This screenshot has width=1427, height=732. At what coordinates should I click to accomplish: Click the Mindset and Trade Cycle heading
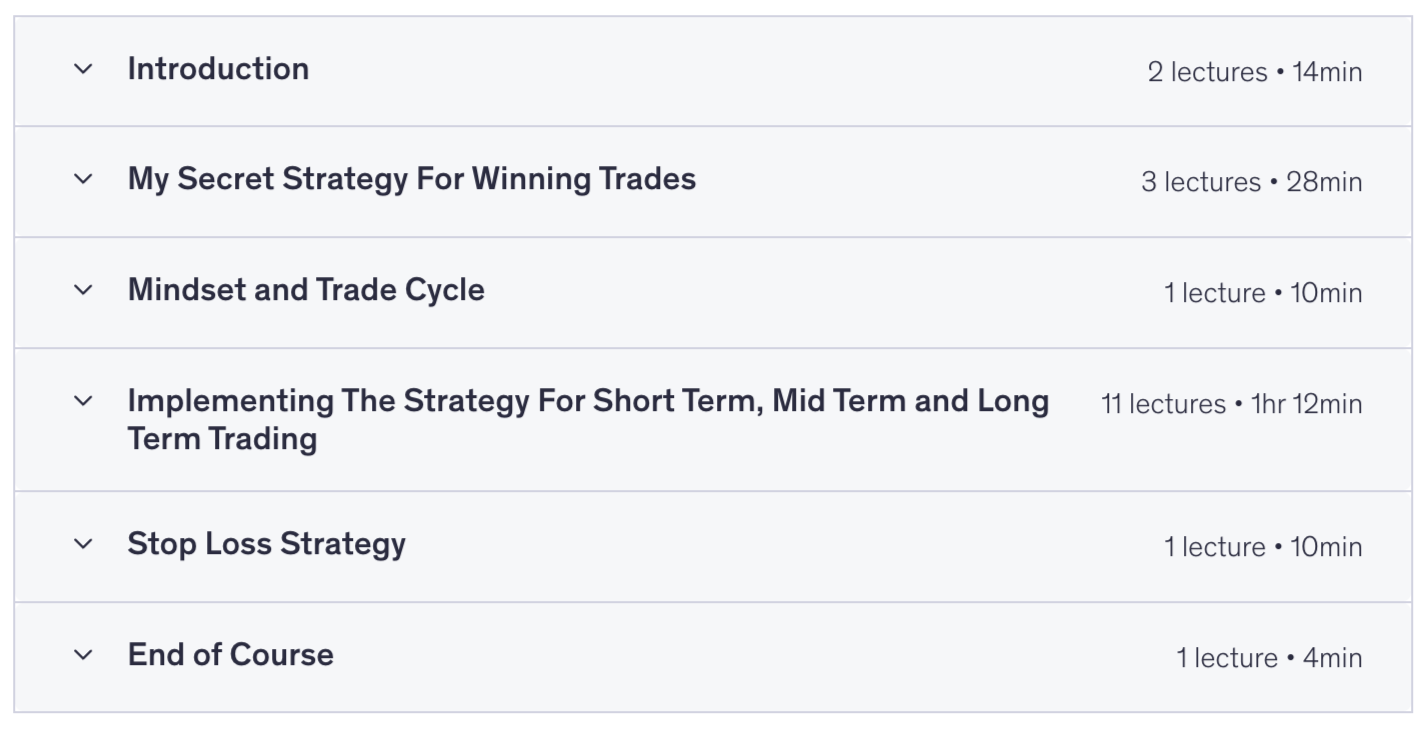(306, 290)
